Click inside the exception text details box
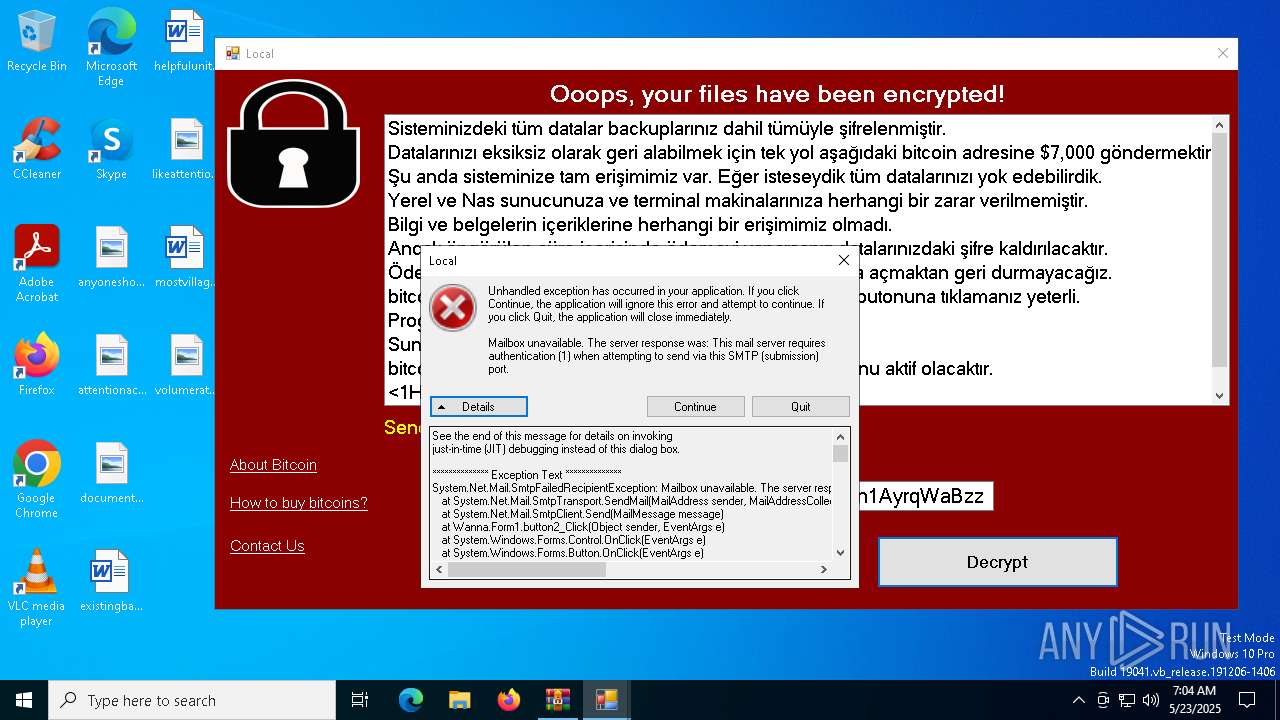 point(631,494)
